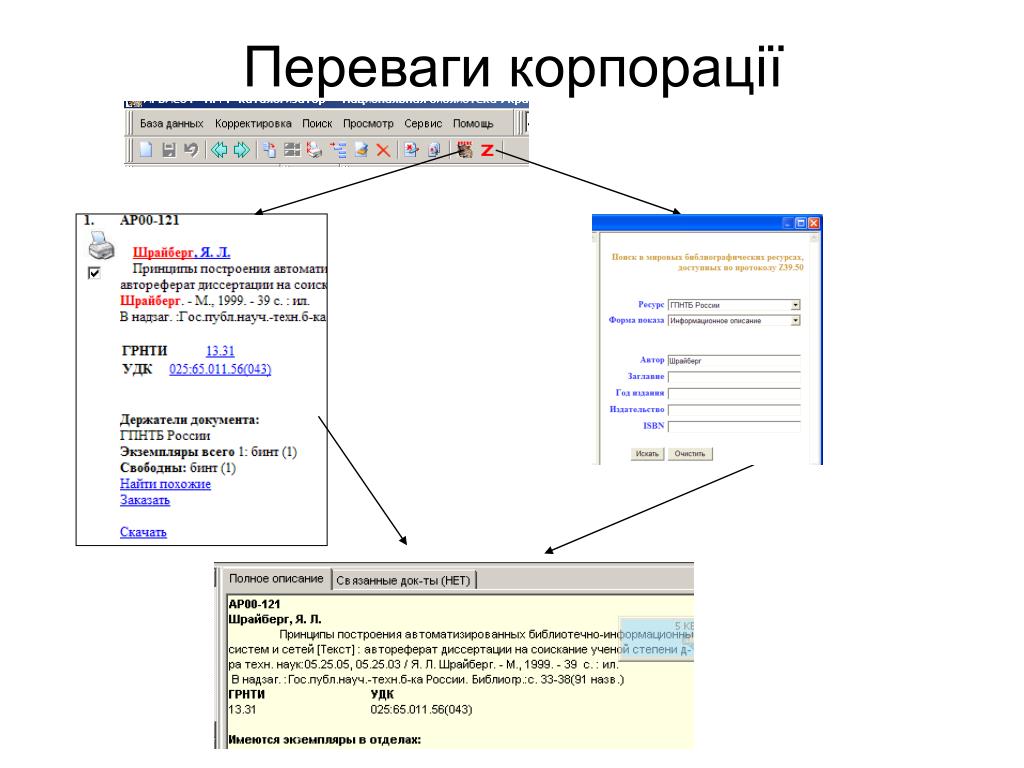Open the Корректировка menu
Viewport: 1024px width, 768px height.
pos(253,123)
